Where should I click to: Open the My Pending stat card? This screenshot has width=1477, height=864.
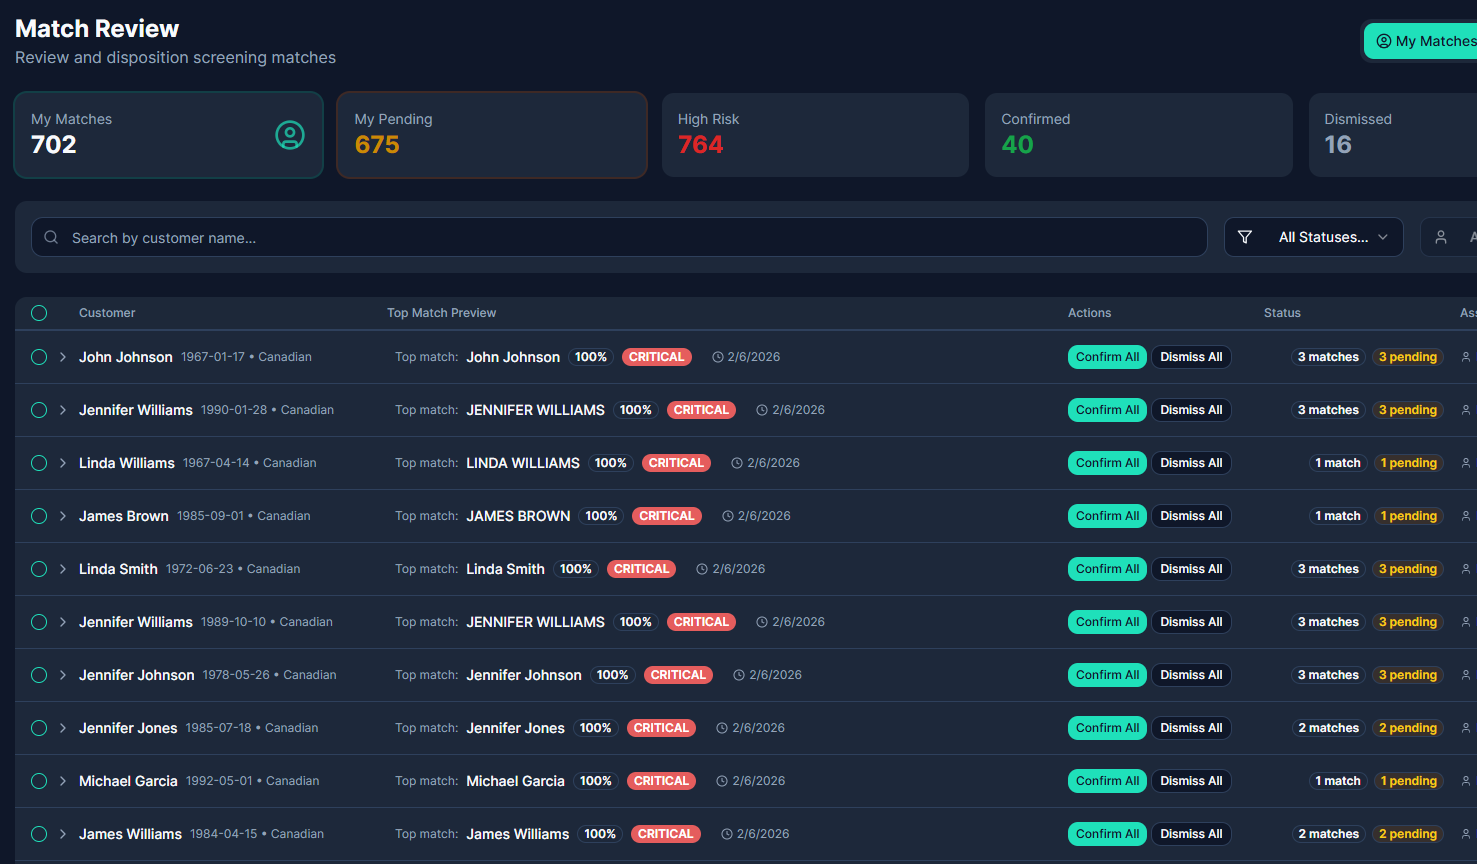[491, 135]
